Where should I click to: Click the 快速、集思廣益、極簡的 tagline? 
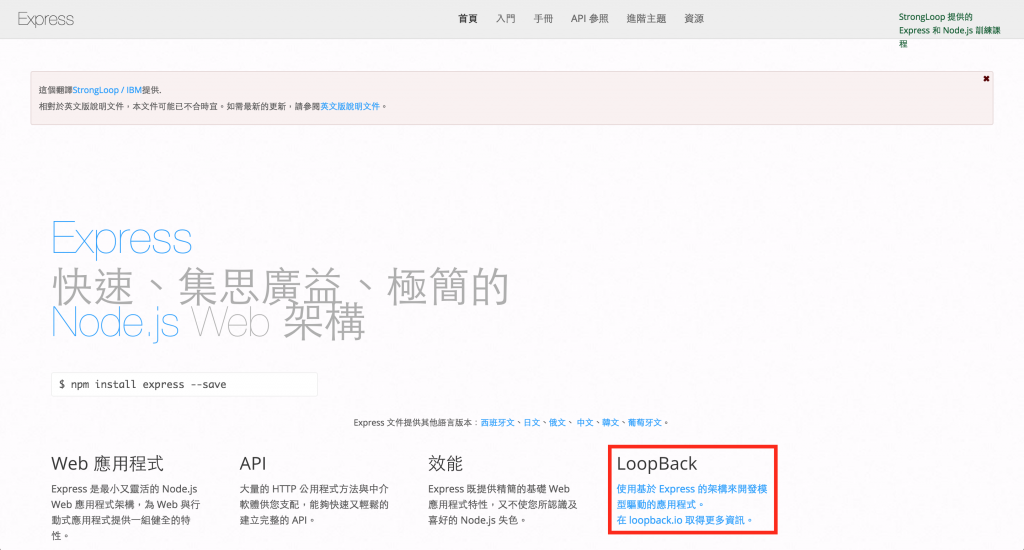[280, 286]
